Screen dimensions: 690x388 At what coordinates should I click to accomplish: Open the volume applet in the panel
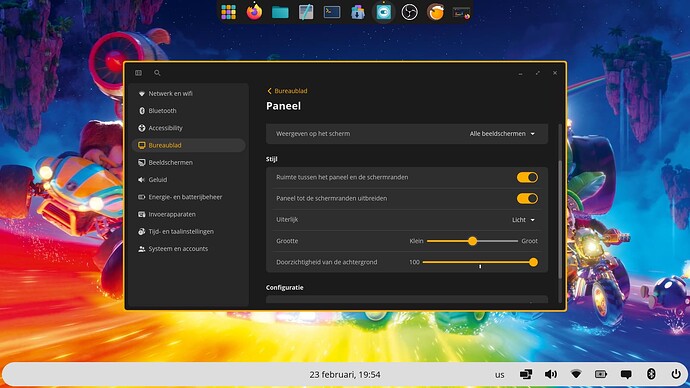point(551,374)
